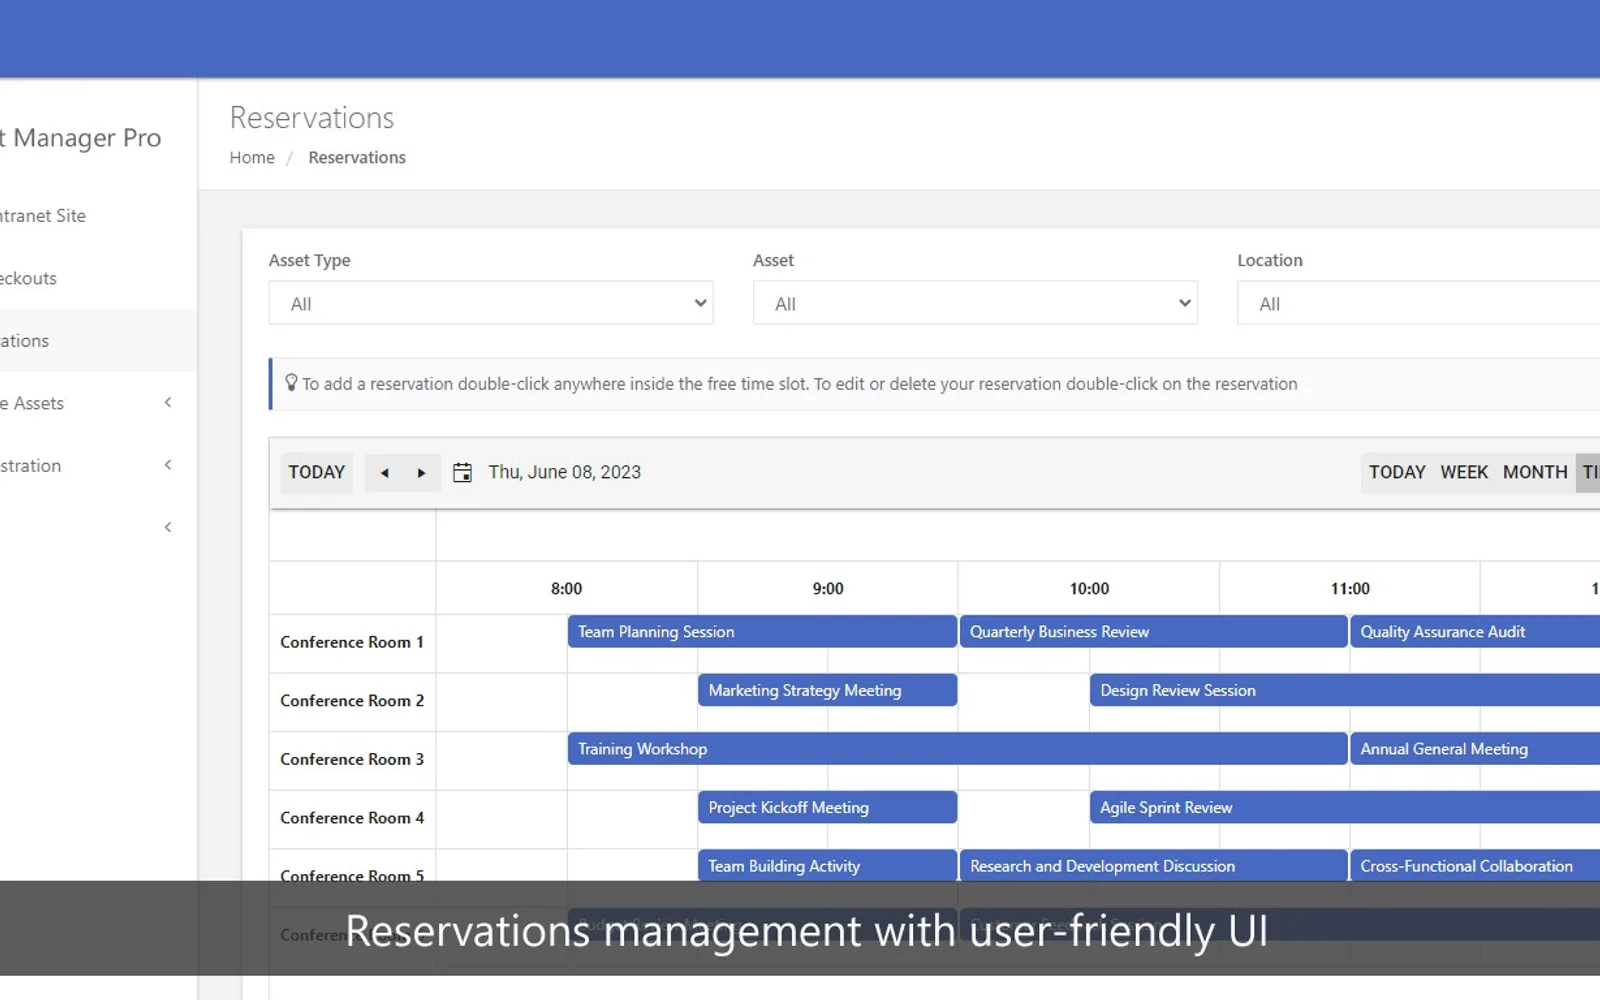Select Marketing Strategy Meeting reservation
Screen dimensions: 1600x1000
(x=827, y=690)
